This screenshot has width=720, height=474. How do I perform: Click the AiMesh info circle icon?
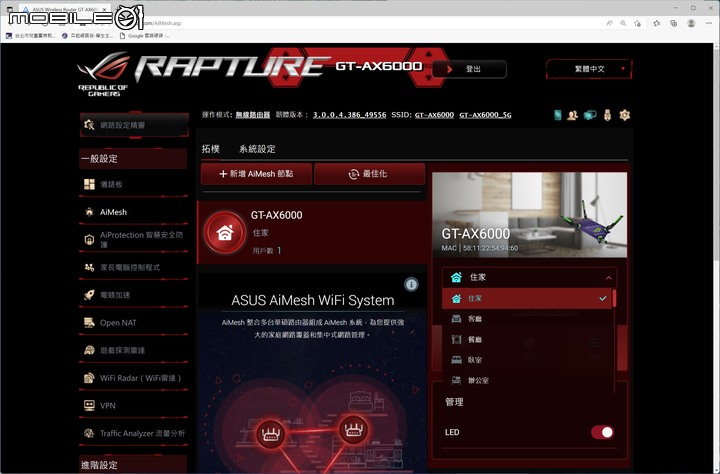pos(411,284)
